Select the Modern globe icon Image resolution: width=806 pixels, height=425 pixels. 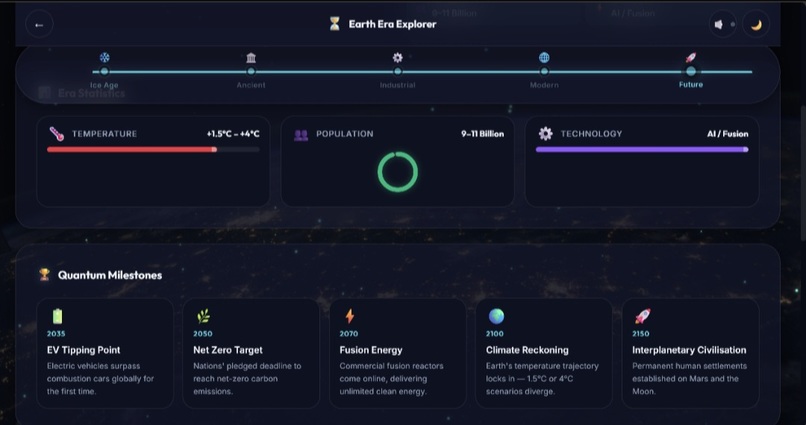click(544, 57)
